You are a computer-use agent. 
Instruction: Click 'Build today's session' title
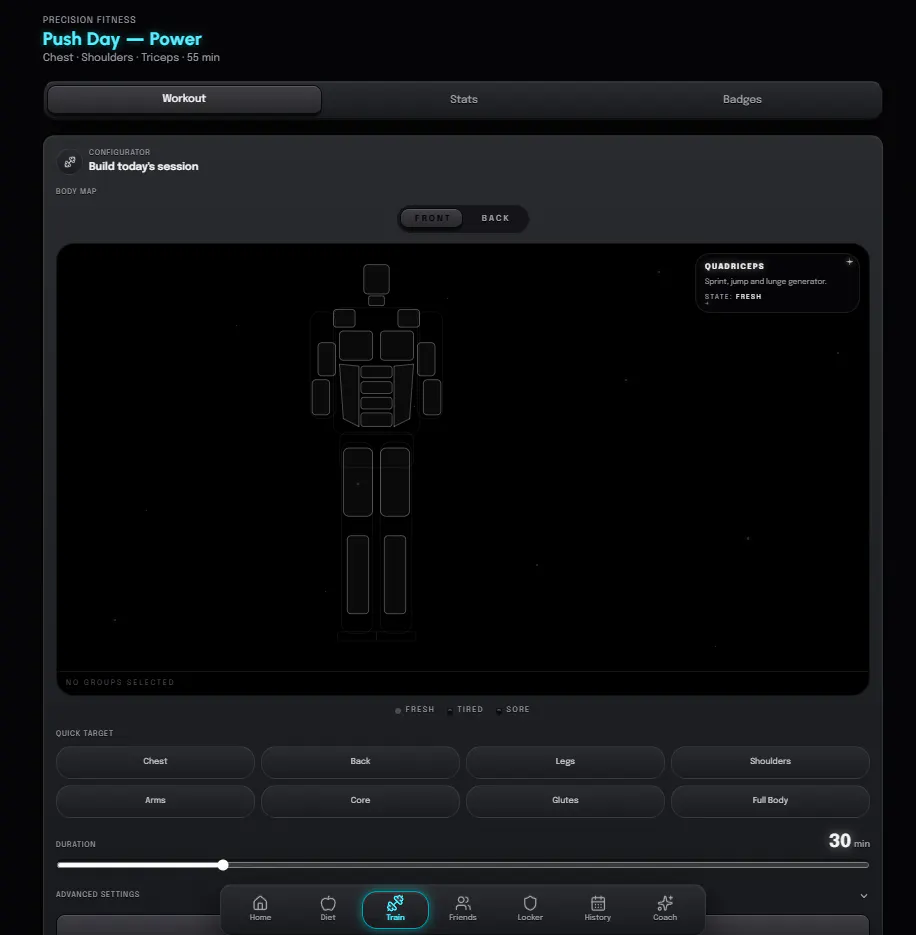tap(143, 166)
